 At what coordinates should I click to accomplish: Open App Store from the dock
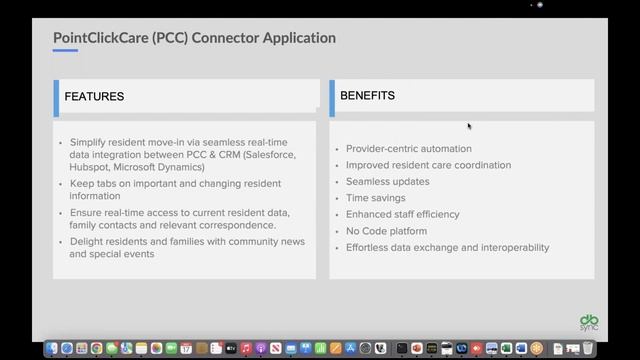(350, 348)
